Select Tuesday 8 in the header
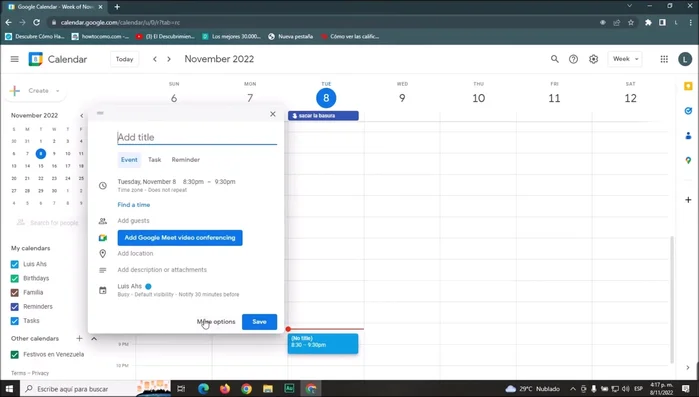The height and width of the screenshot is (397, 699). [326, 98]
